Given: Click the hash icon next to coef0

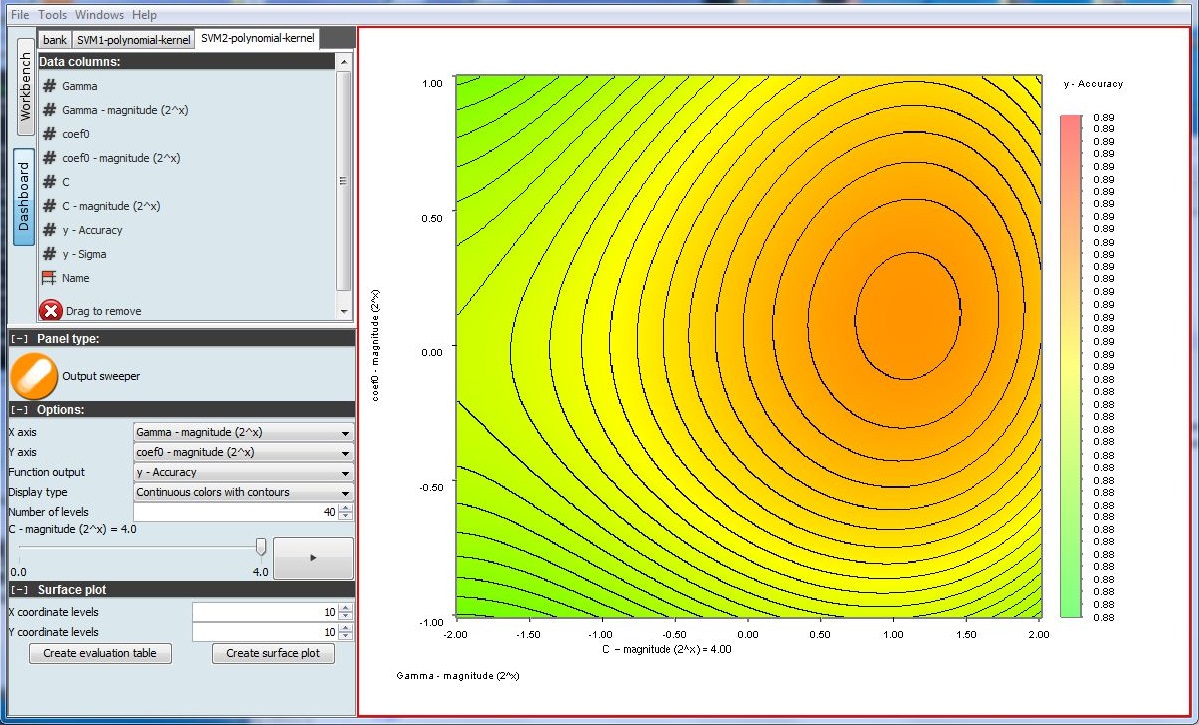Looking at the screenshot, I should point(49,134).
